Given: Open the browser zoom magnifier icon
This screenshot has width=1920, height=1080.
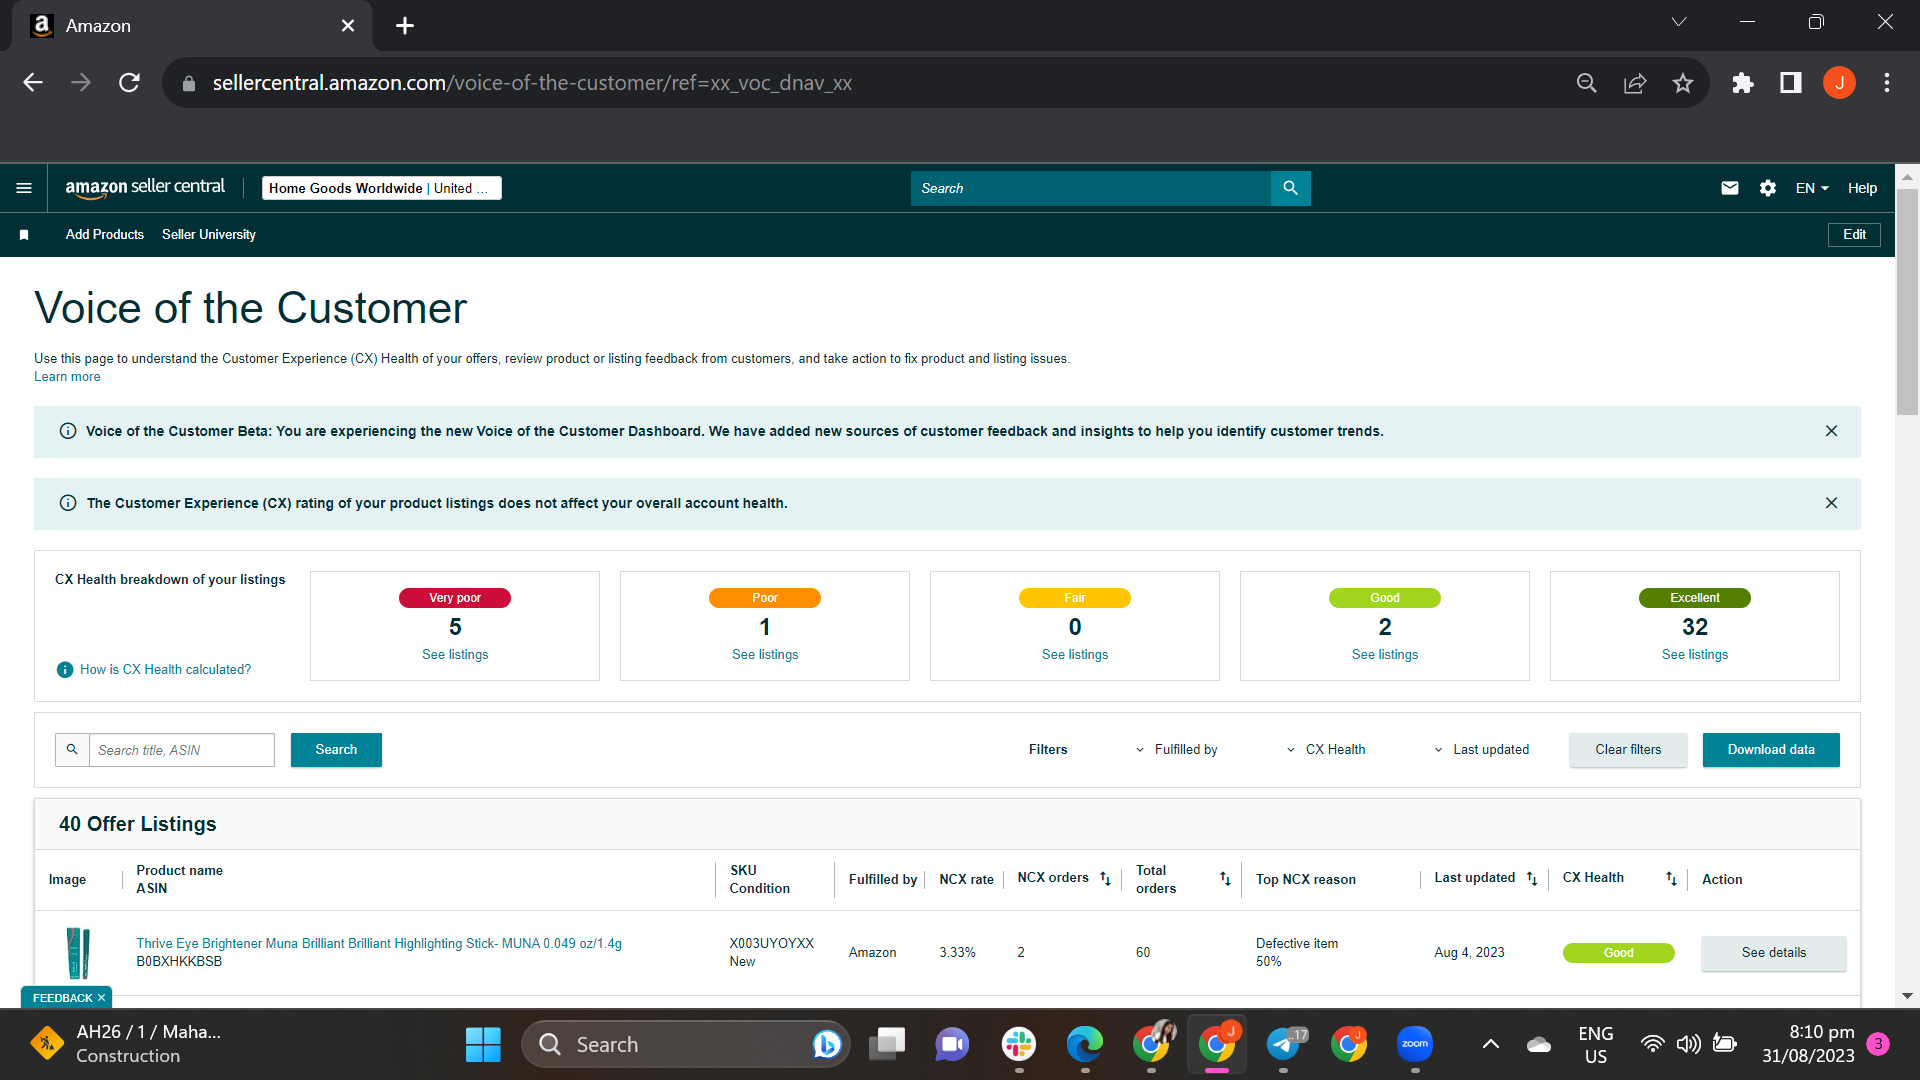Looking at the screenshot, I should point(1587,83).
